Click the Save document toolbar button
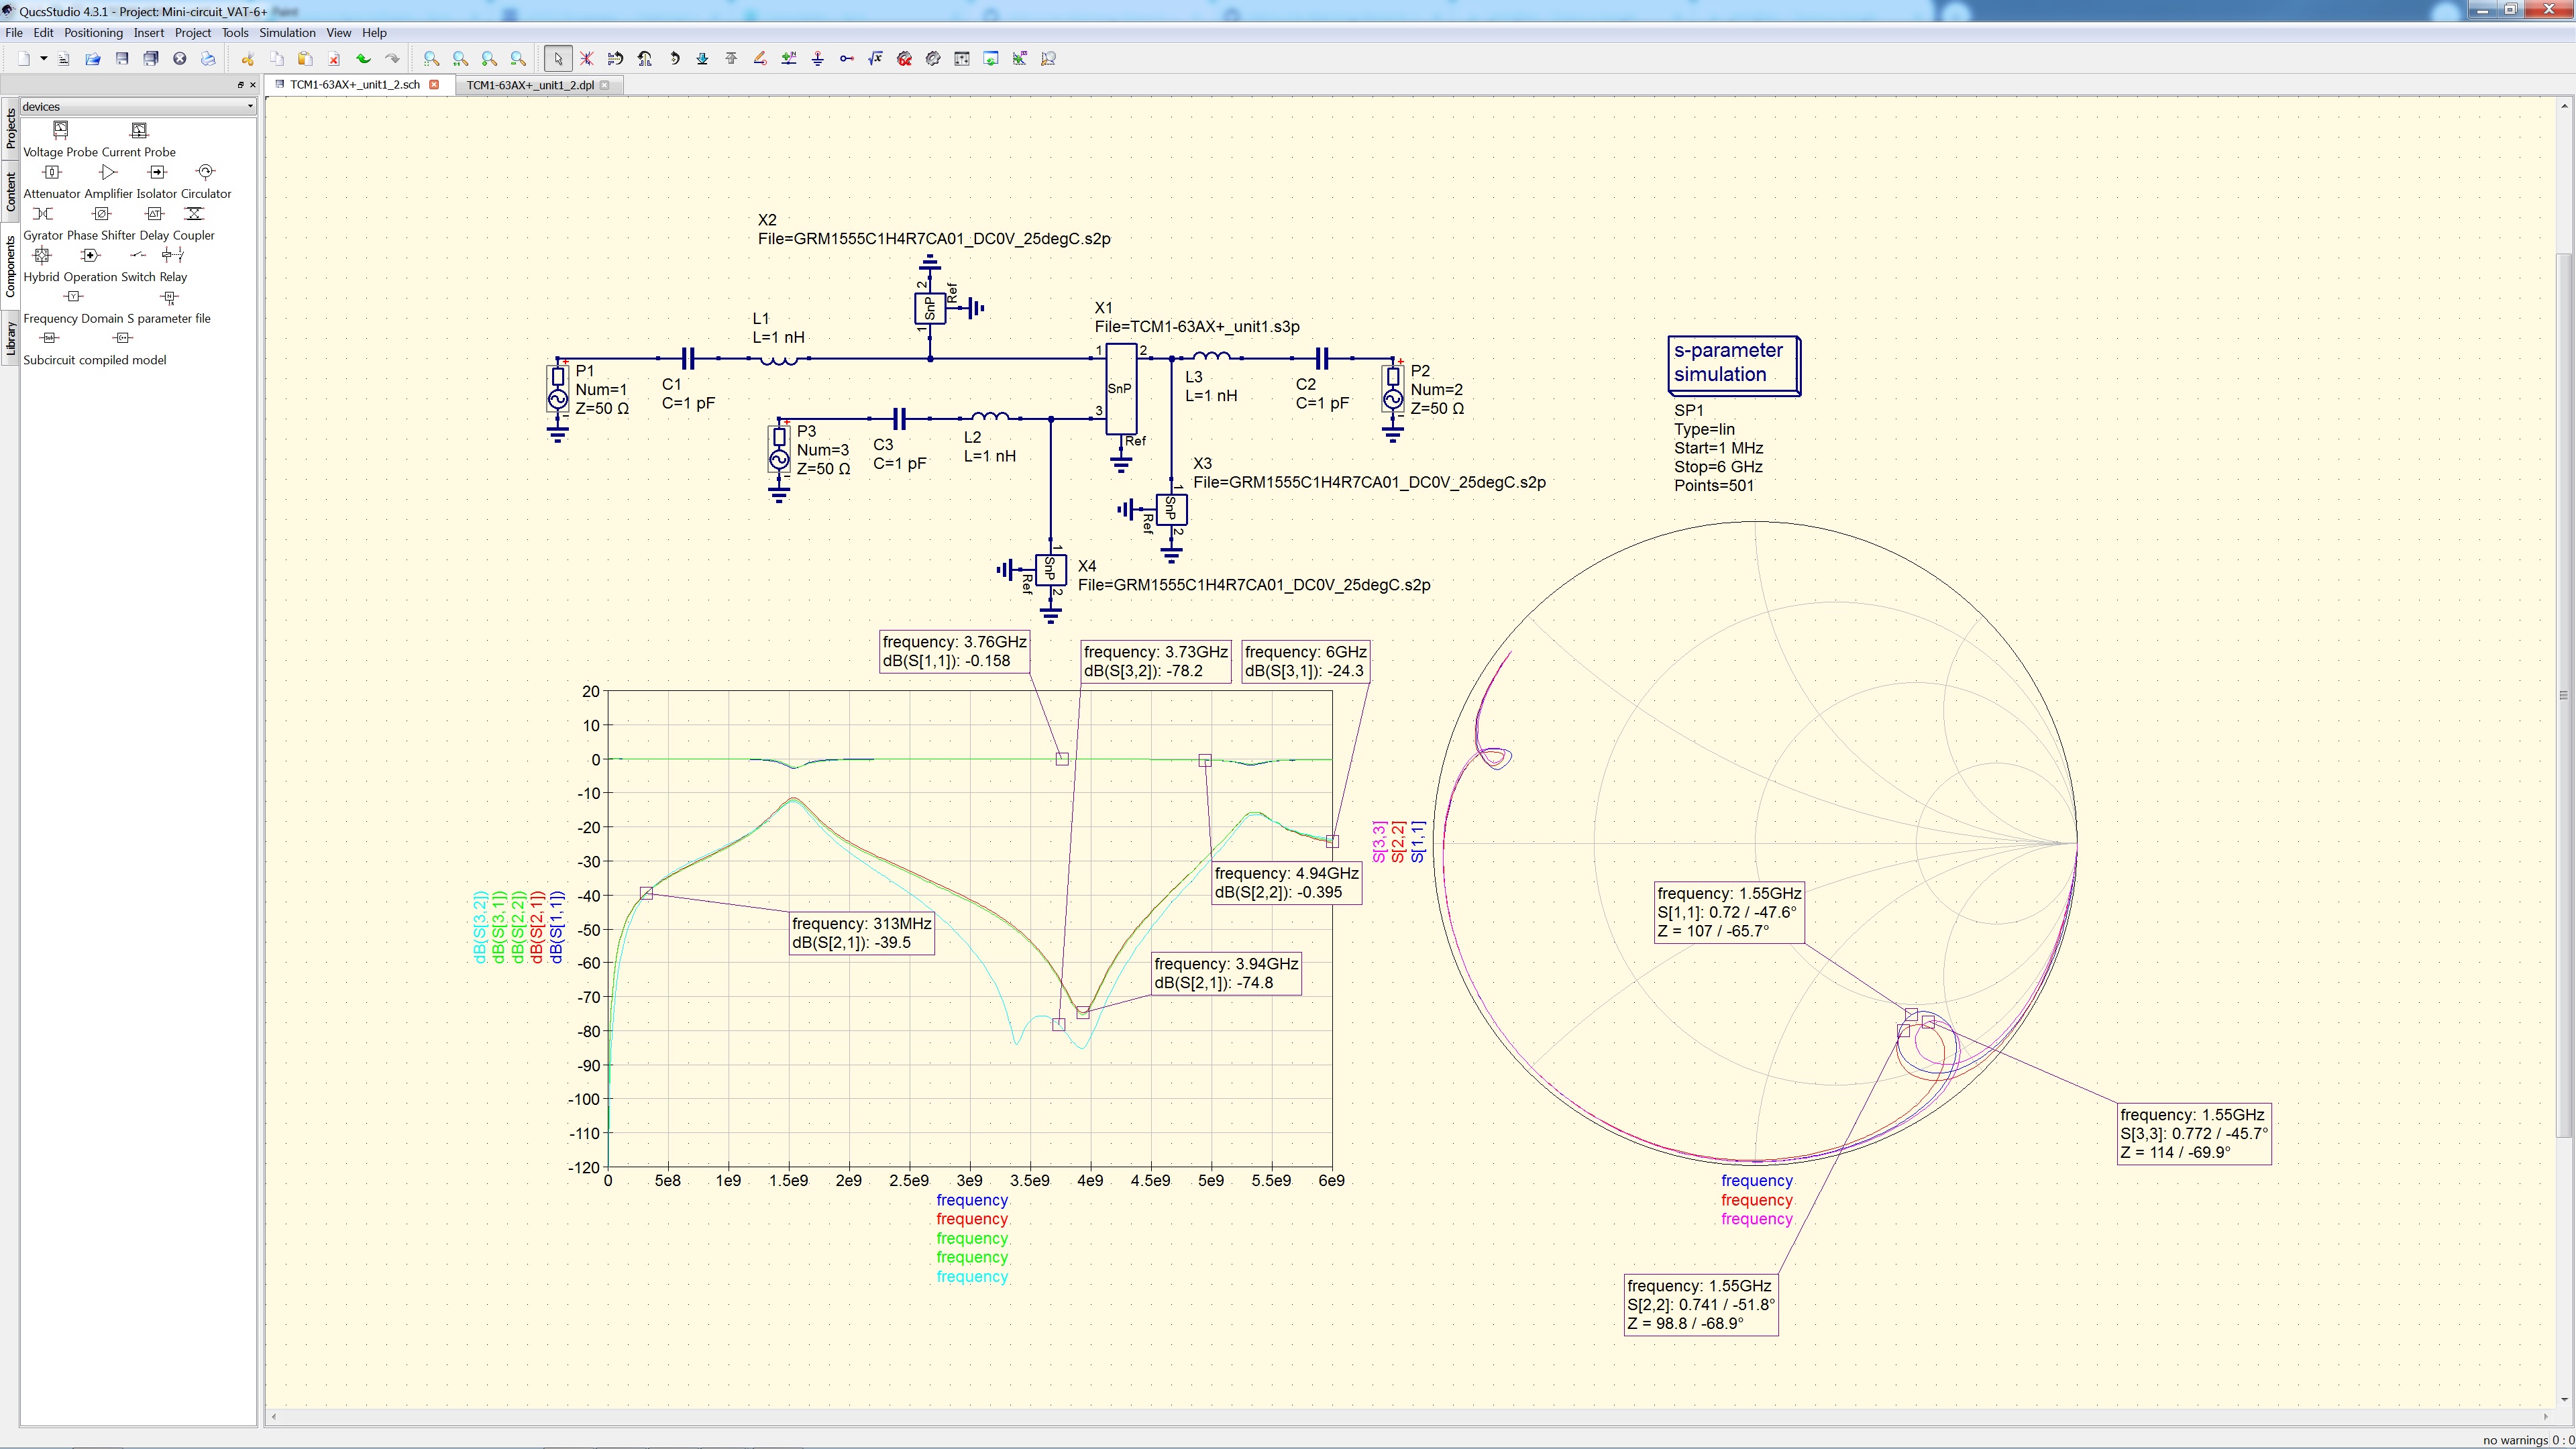 123,58
